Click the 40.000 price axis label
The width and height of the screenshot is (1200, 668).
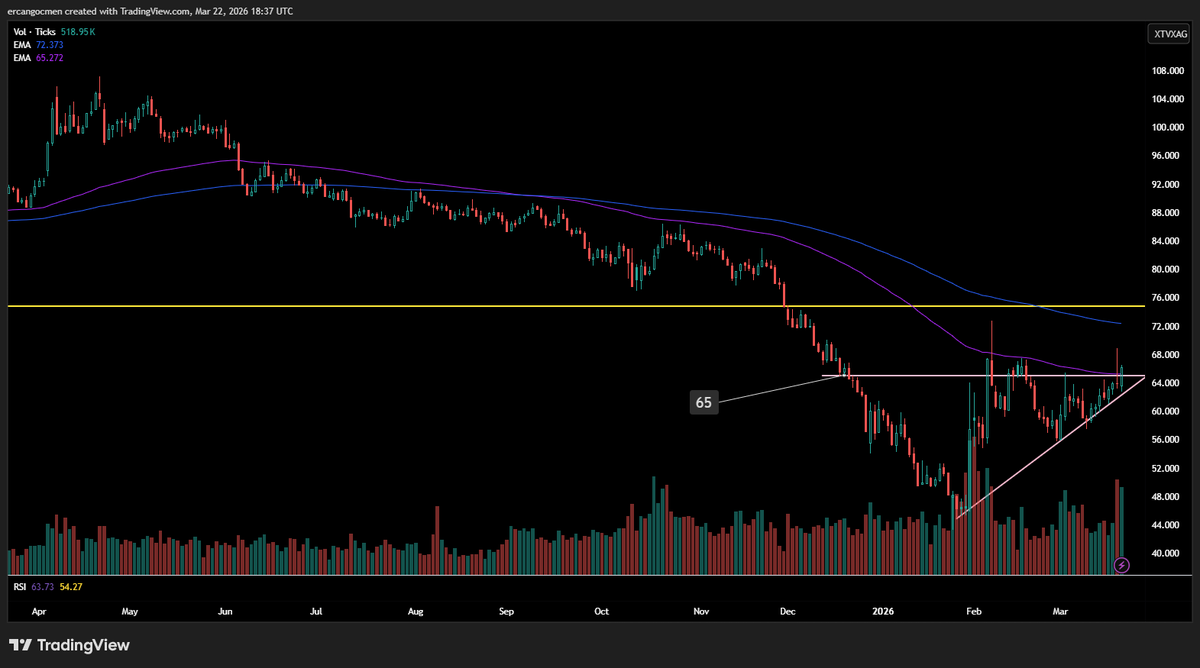click(1165, 553)
